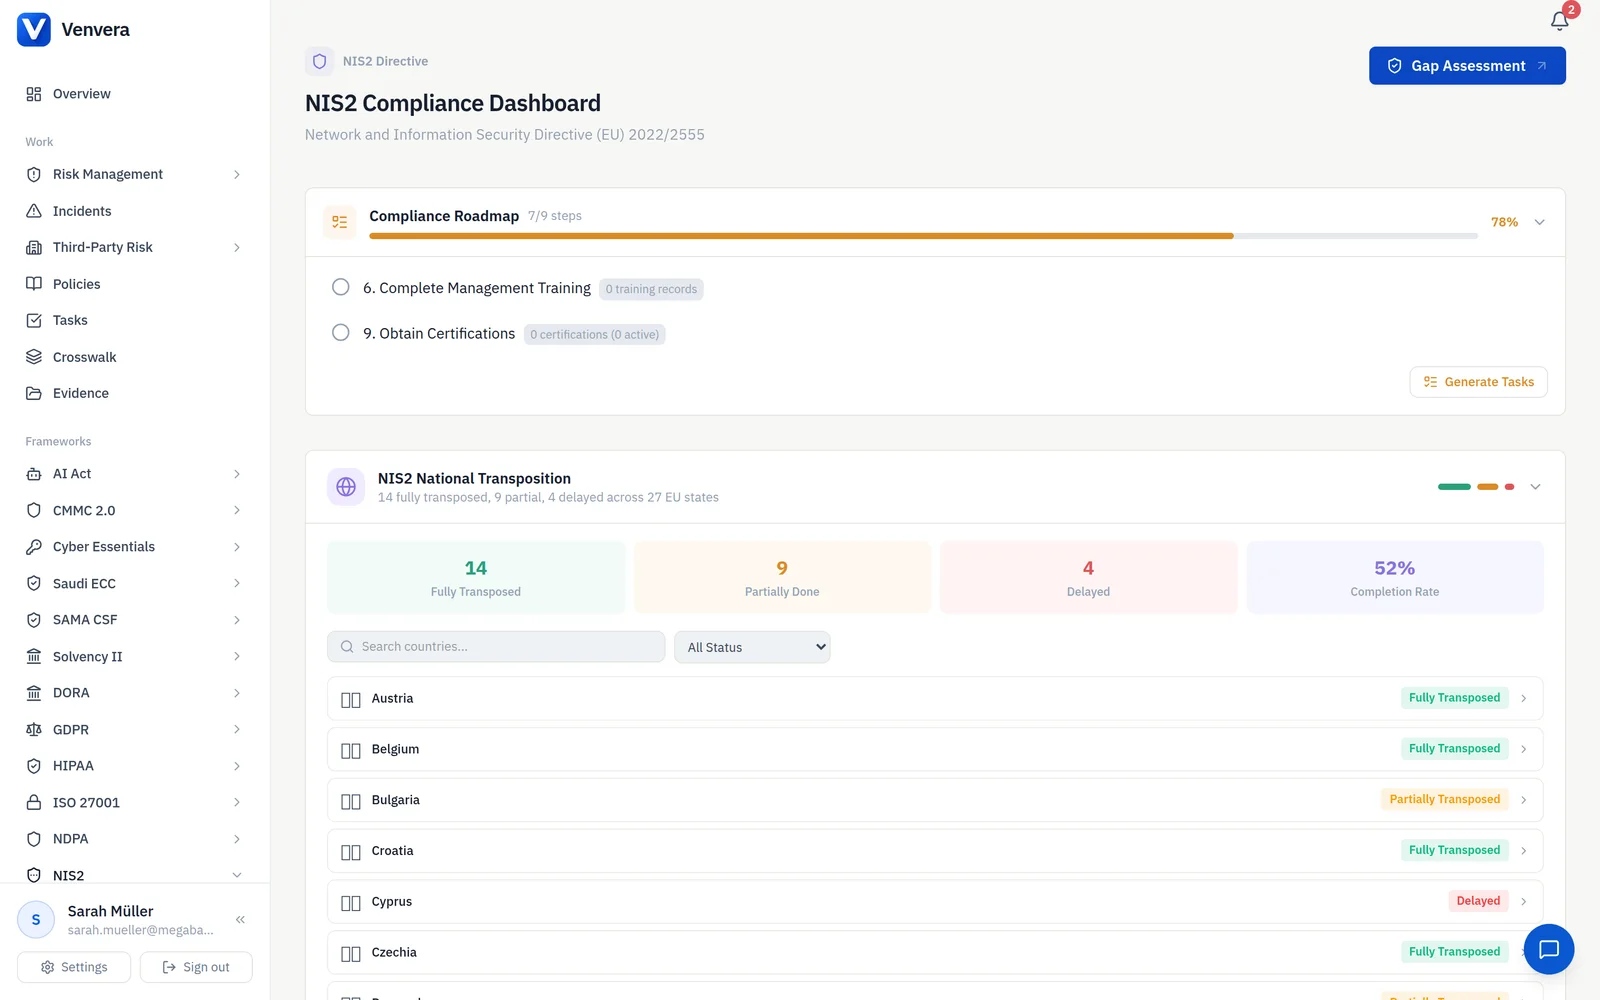
Task: Click the search magnifier icon
Action: [x=347, y=647]
